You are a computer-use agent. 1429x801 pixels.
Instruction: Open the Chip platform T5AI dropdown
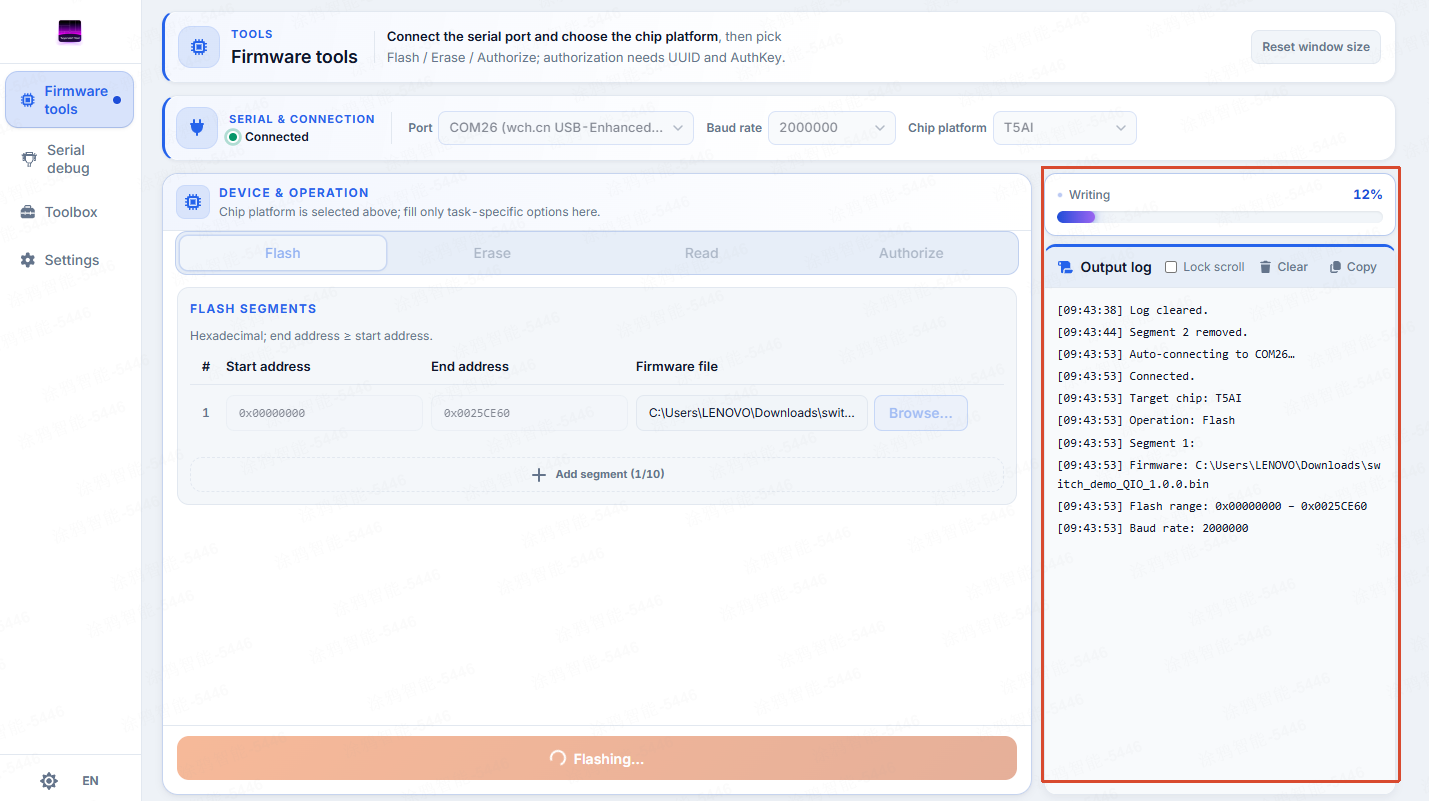click(1064, 128)
